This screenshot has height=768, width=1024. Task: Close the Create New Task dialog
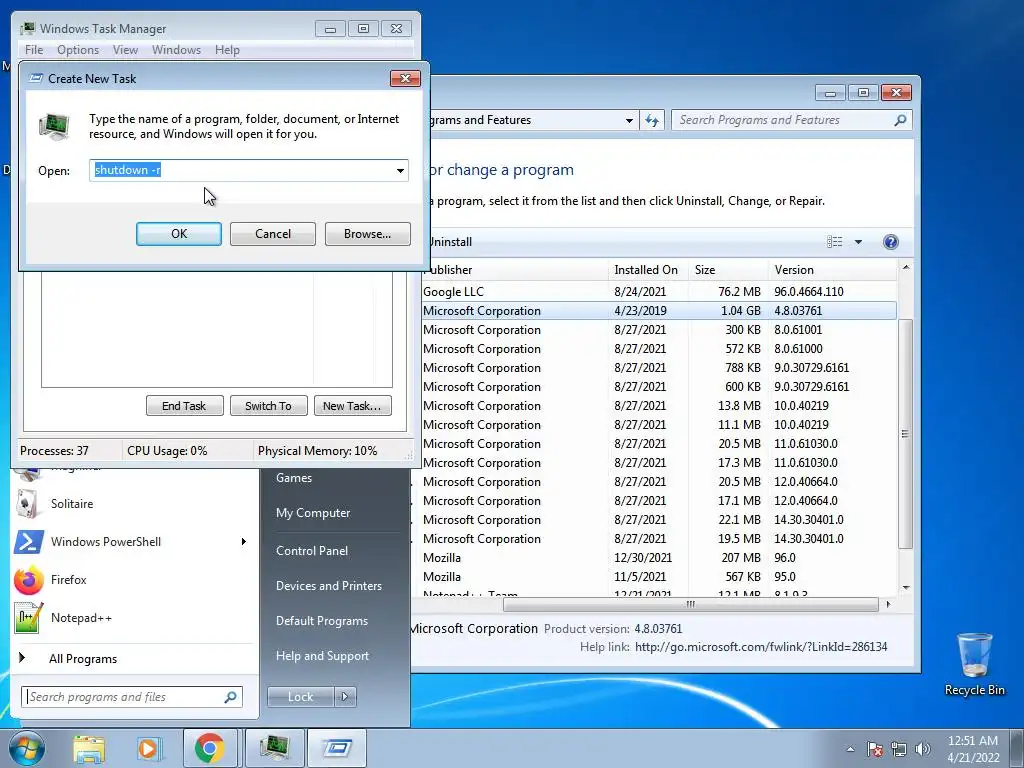point(405,78)
